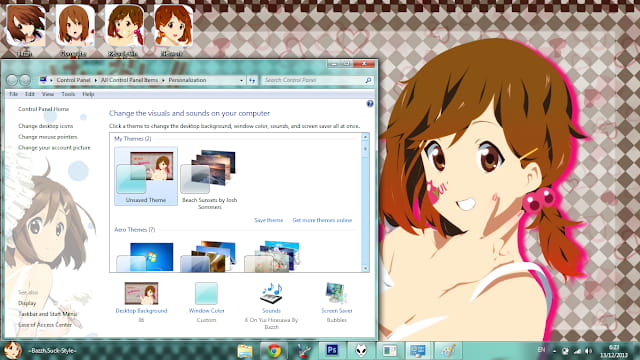Switch to Personalization window in taskbar
Viewport: 640px width, 360px height.
click(418, 351)
